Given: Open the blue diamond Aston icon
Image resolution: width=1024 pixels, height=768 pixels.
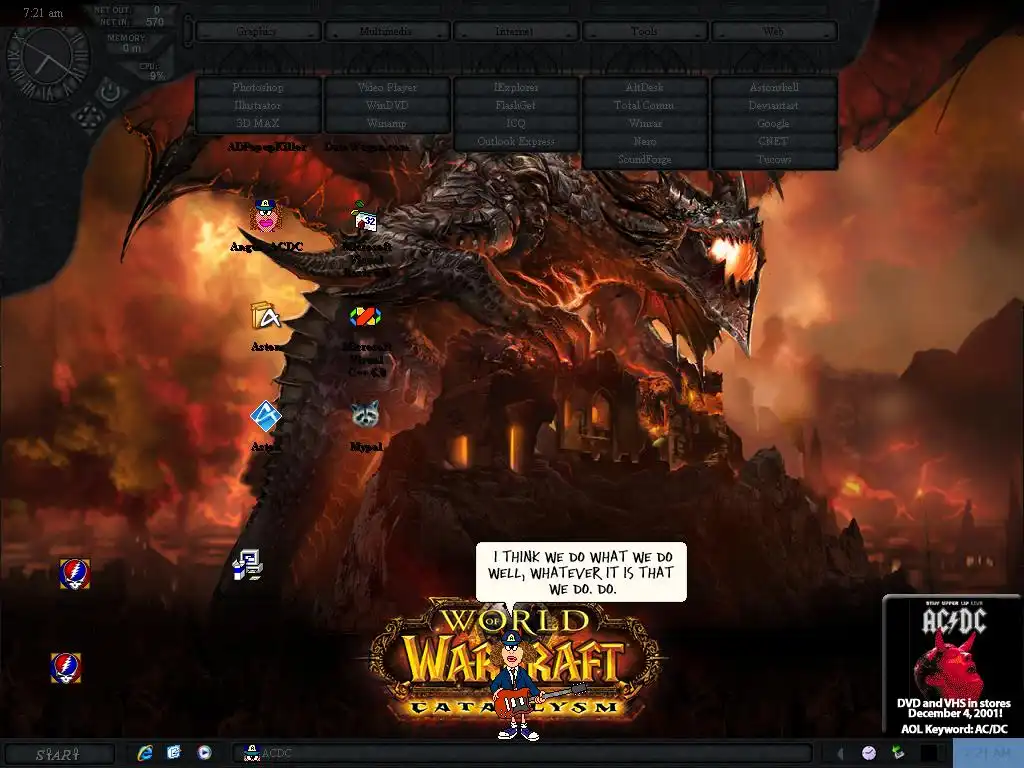Looking at the screenshot, I should 266,417.
